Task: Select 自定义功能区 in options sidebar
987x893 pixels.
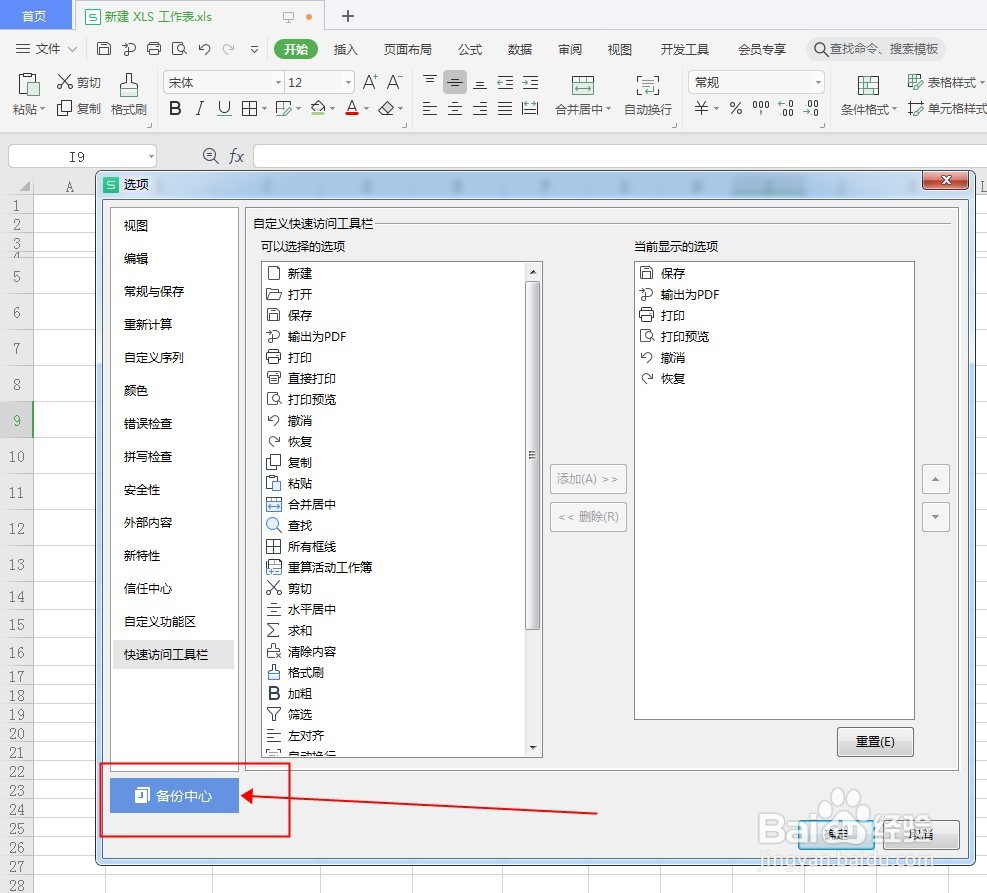Action: click(x=160, y=622)
